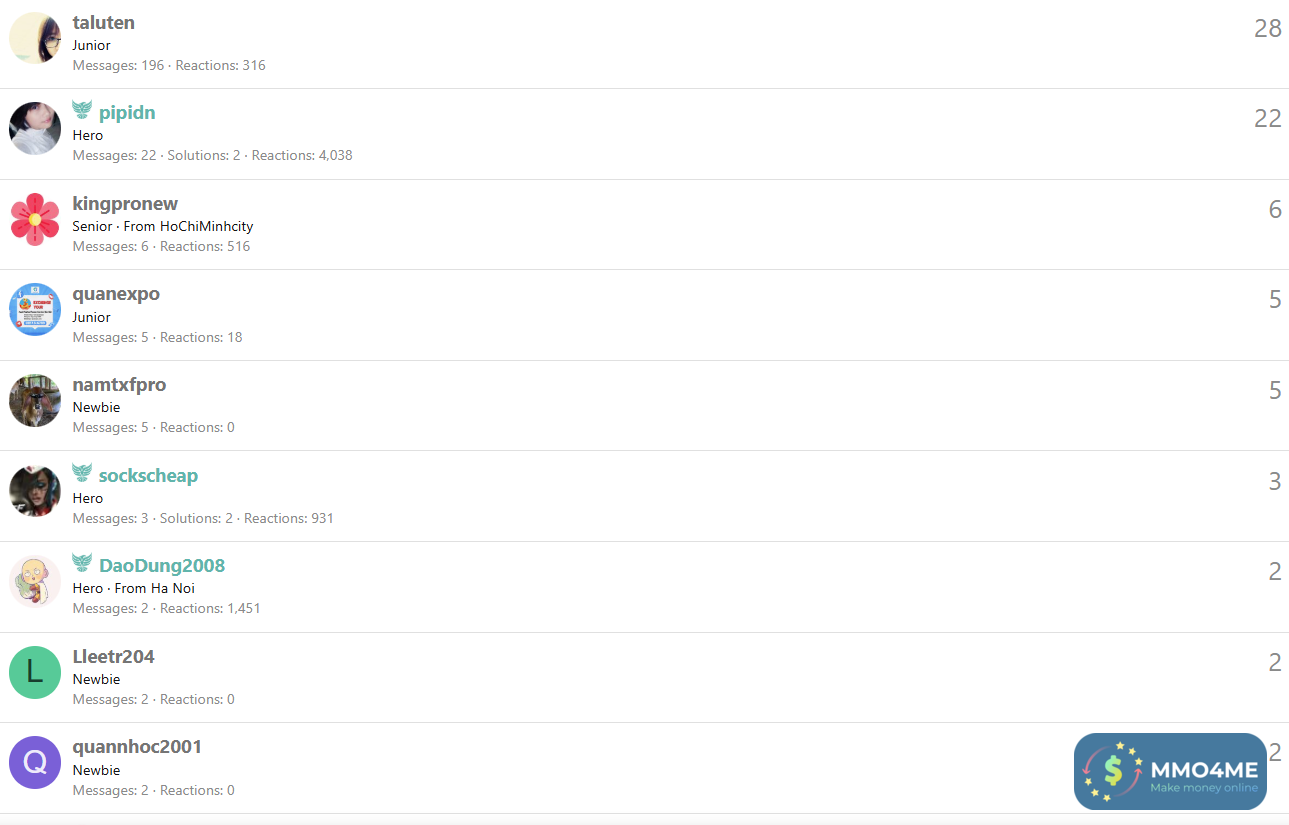Viewport: 1289px width, 825px height.
Task: Click taluten's profile avatar
Action: tap(35, 38)
